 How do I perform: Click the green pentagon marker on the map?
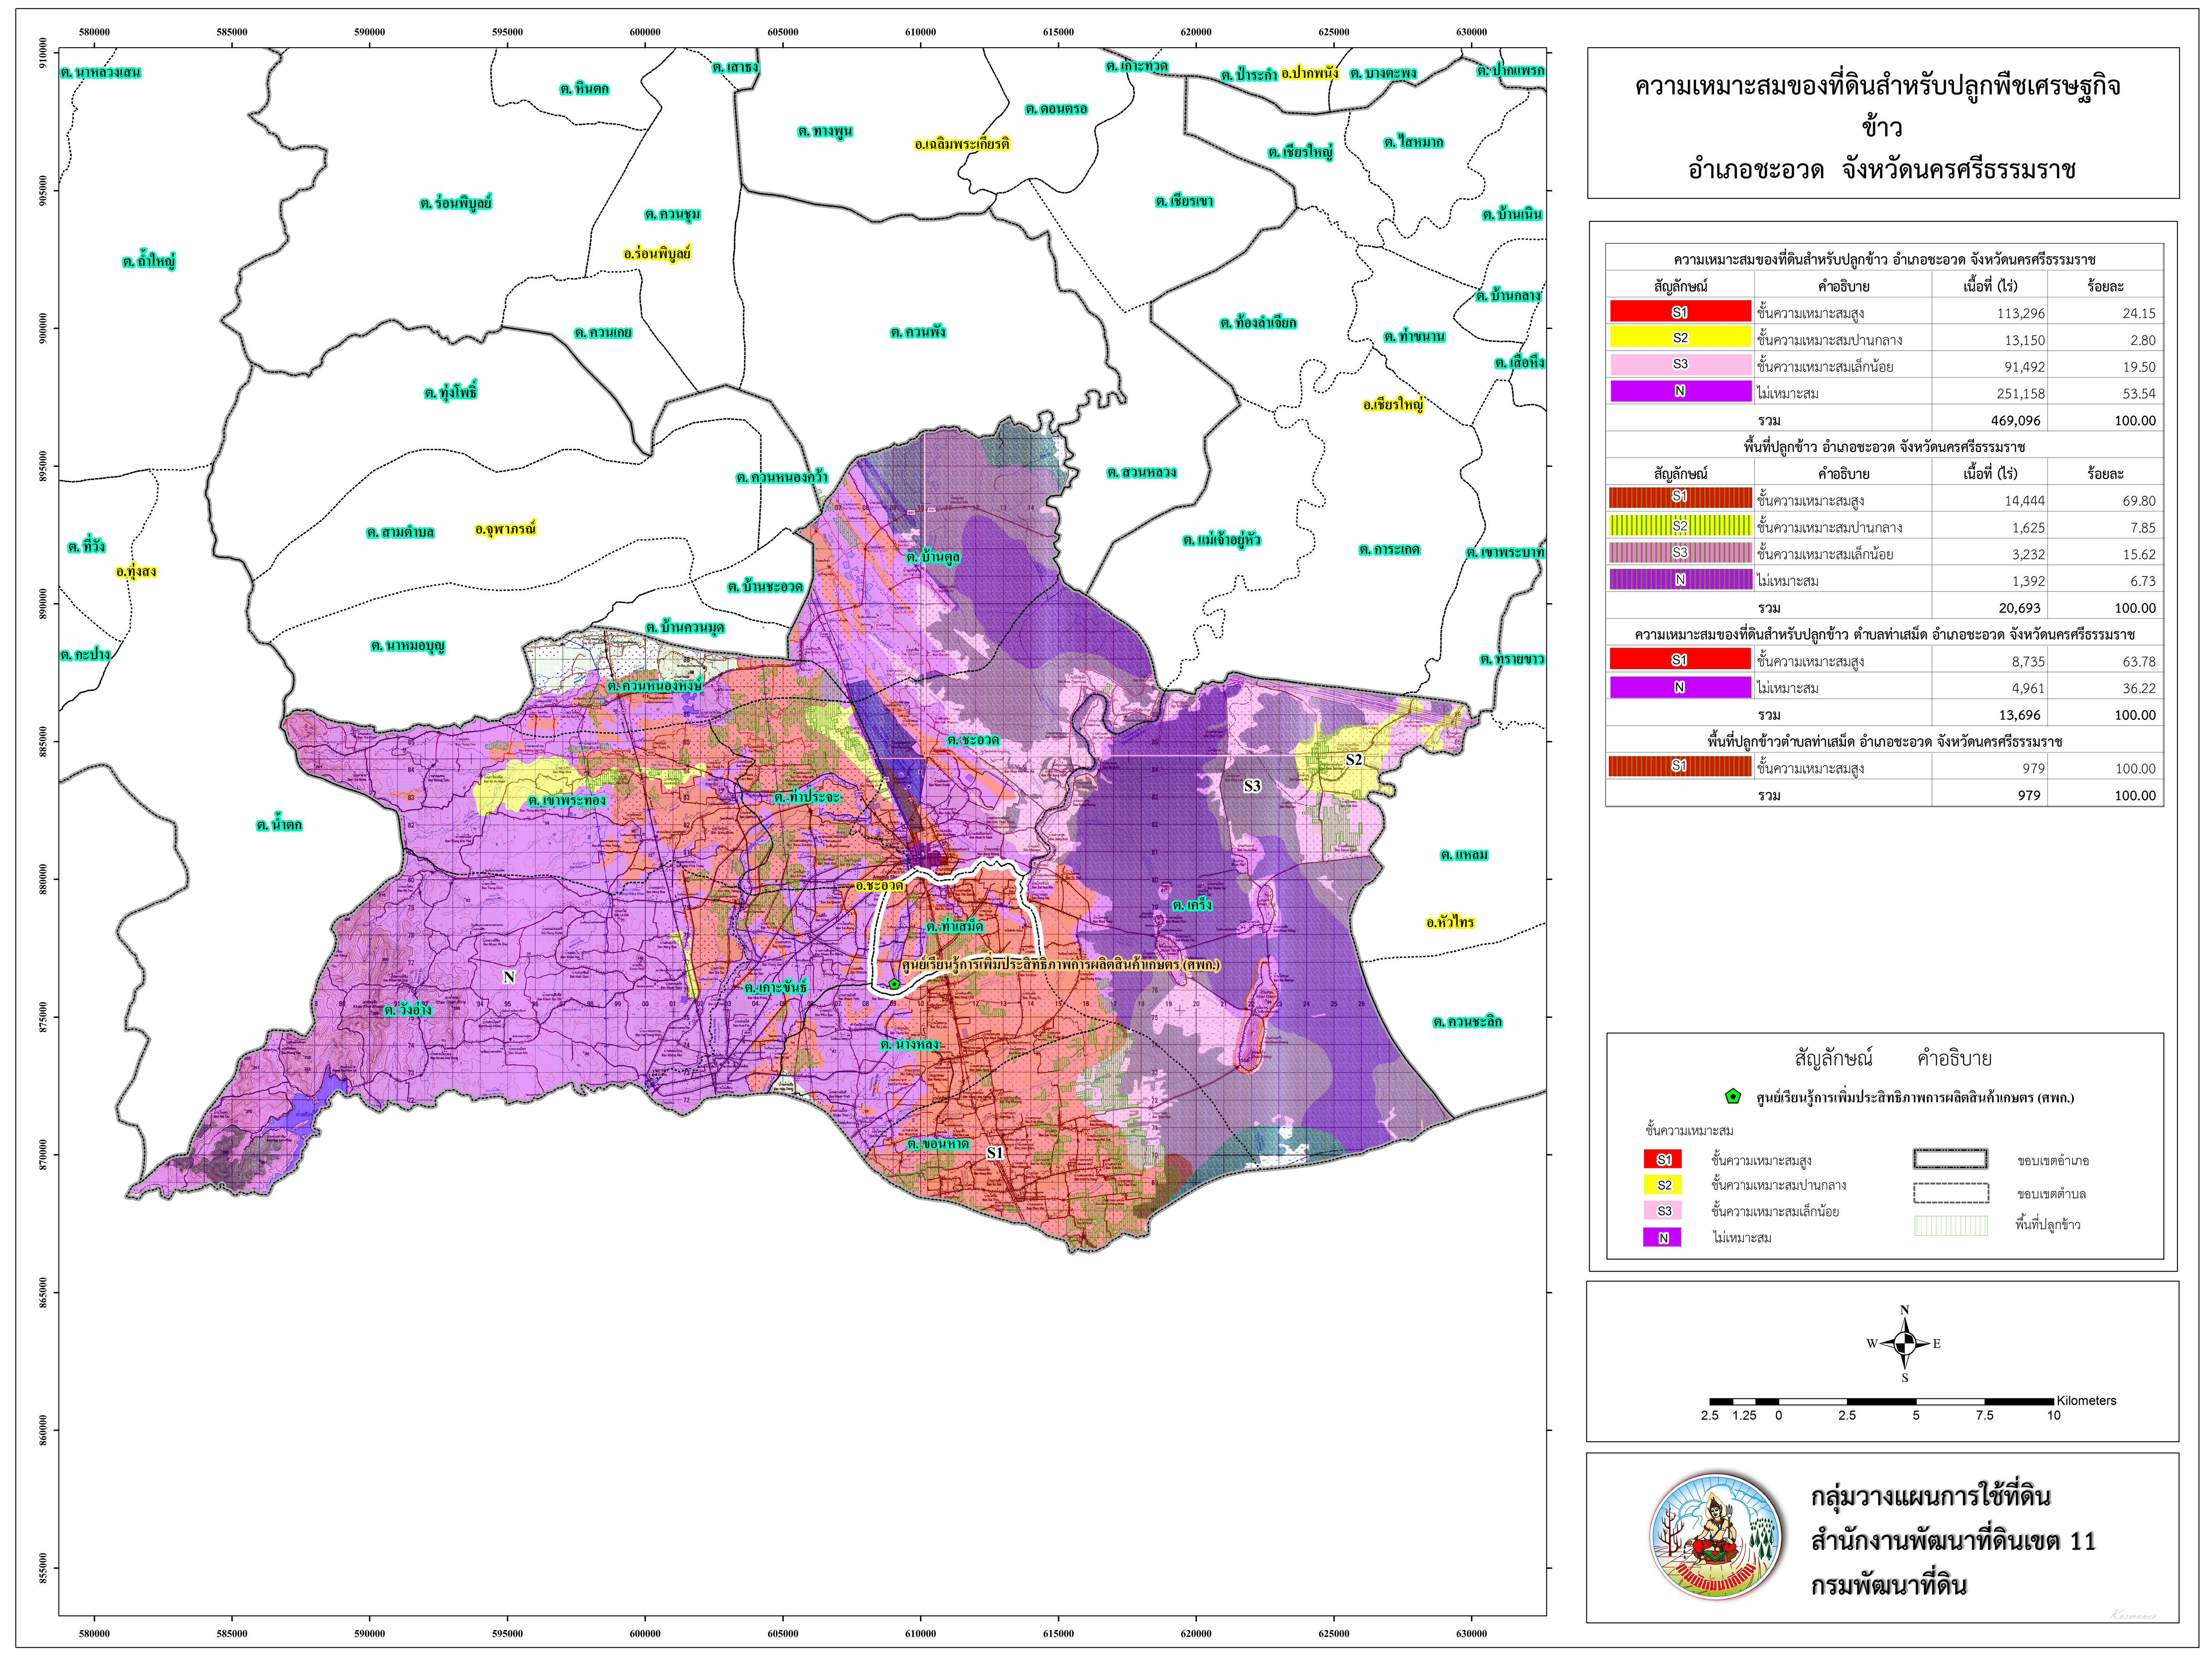coord(894,984)
